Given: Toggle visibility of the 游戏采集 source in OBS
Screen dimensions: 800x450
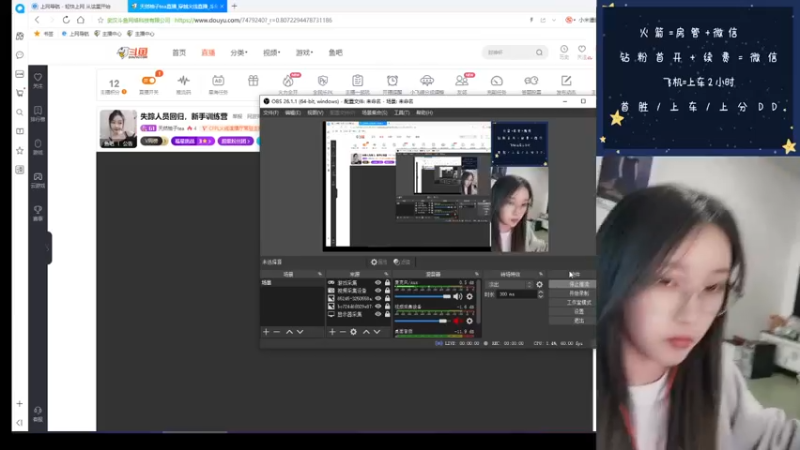Looking at the screenshot, I should tap(378, 283).
